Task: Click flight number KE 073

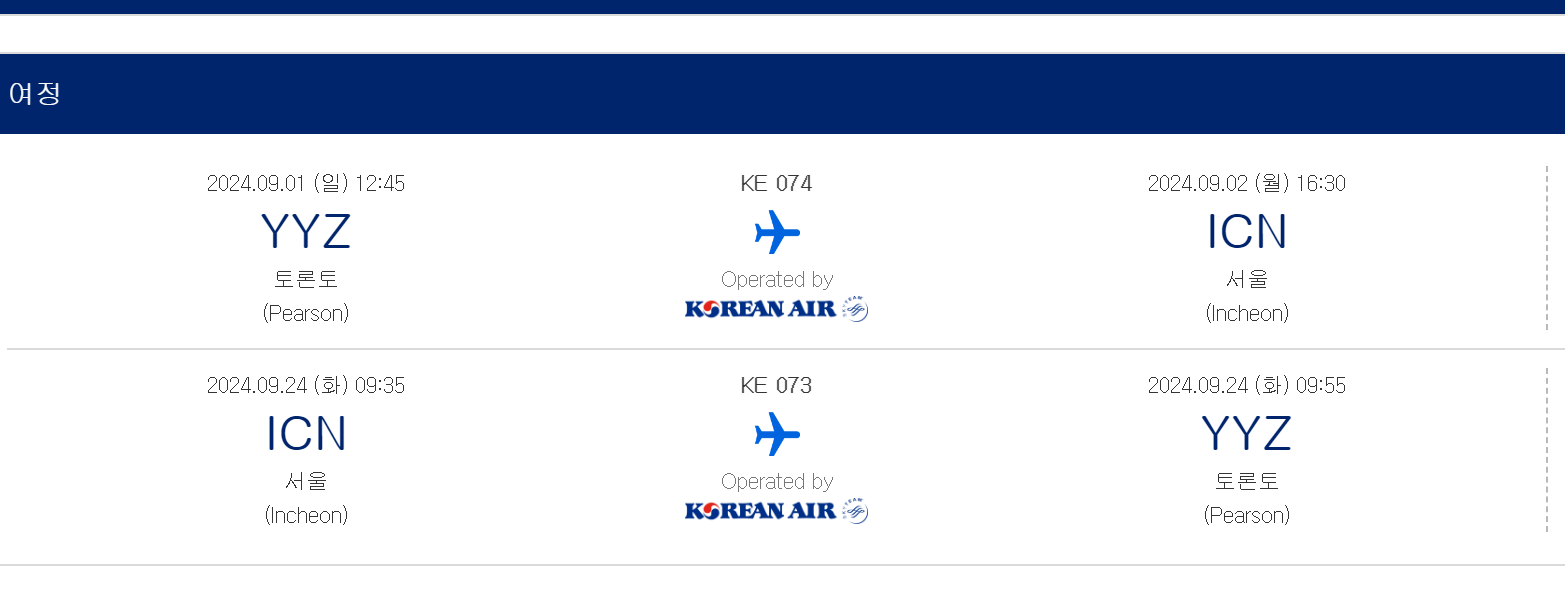Action: (x=776, y=386)
